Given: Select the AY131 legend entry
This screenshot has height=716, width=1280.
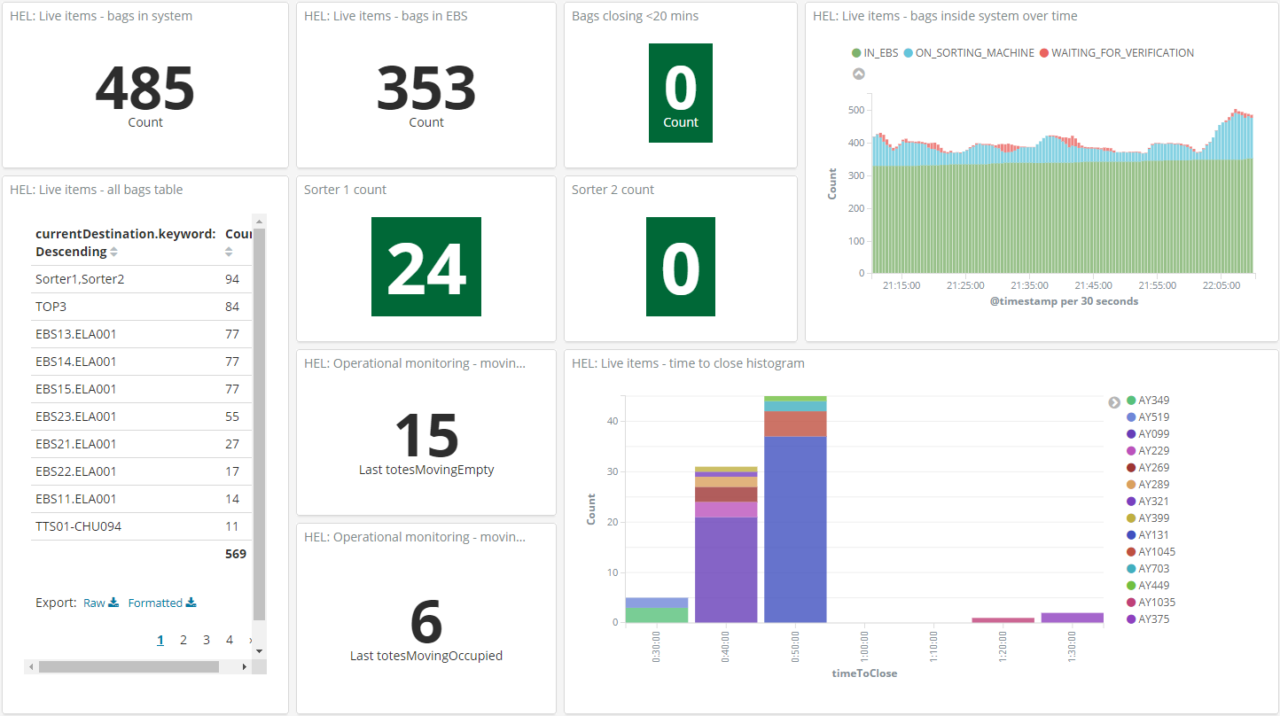Looking at the screenshot, I should (1147, 535).
